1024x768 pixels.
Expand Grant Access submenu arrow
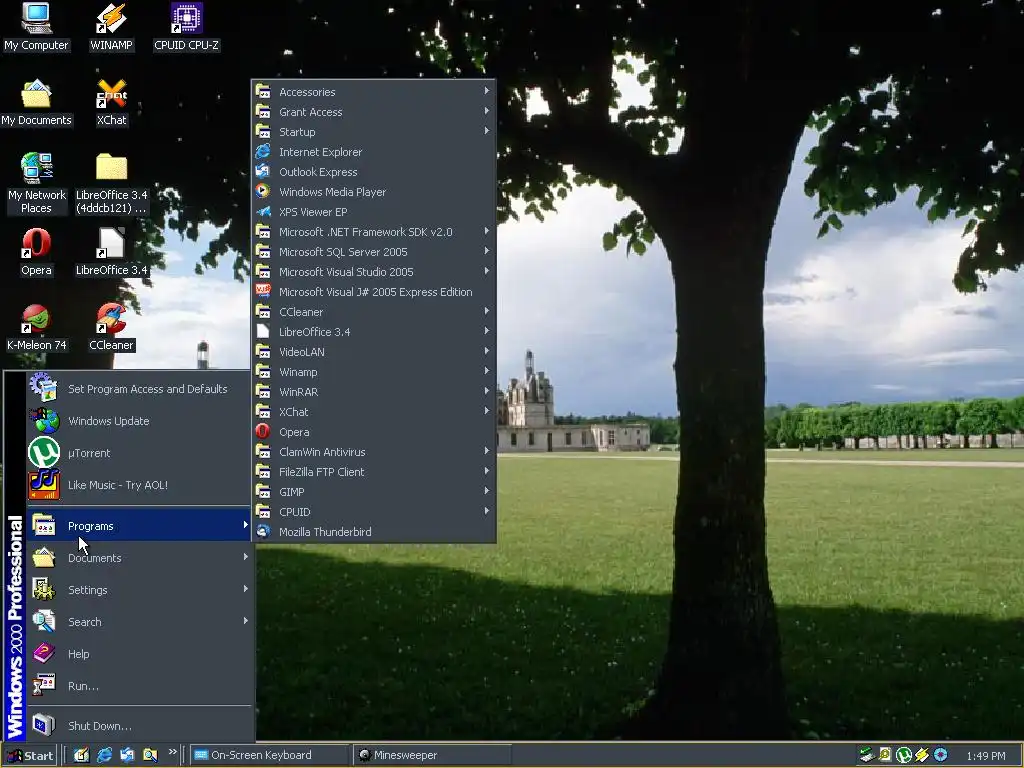click(x=487, y=112)
